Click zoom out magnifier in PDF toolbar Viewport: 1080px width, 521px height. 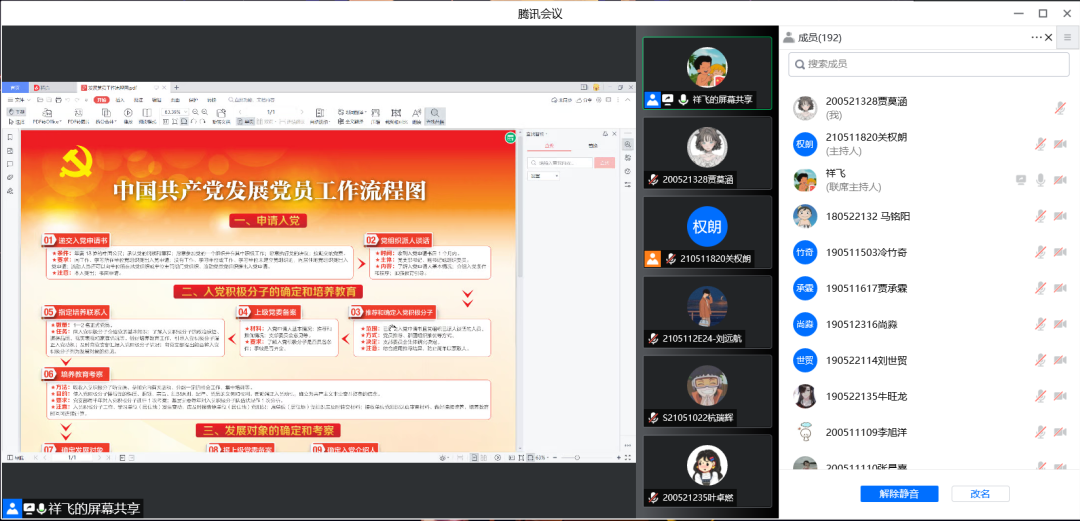point(196,112)
